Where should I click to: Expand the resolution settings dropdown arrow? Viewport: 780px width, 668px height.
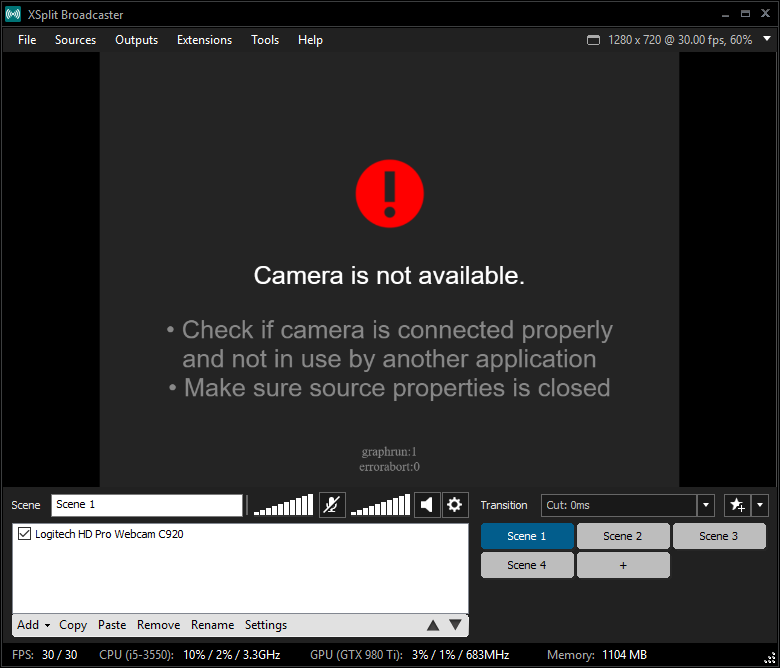pos(767,39)
